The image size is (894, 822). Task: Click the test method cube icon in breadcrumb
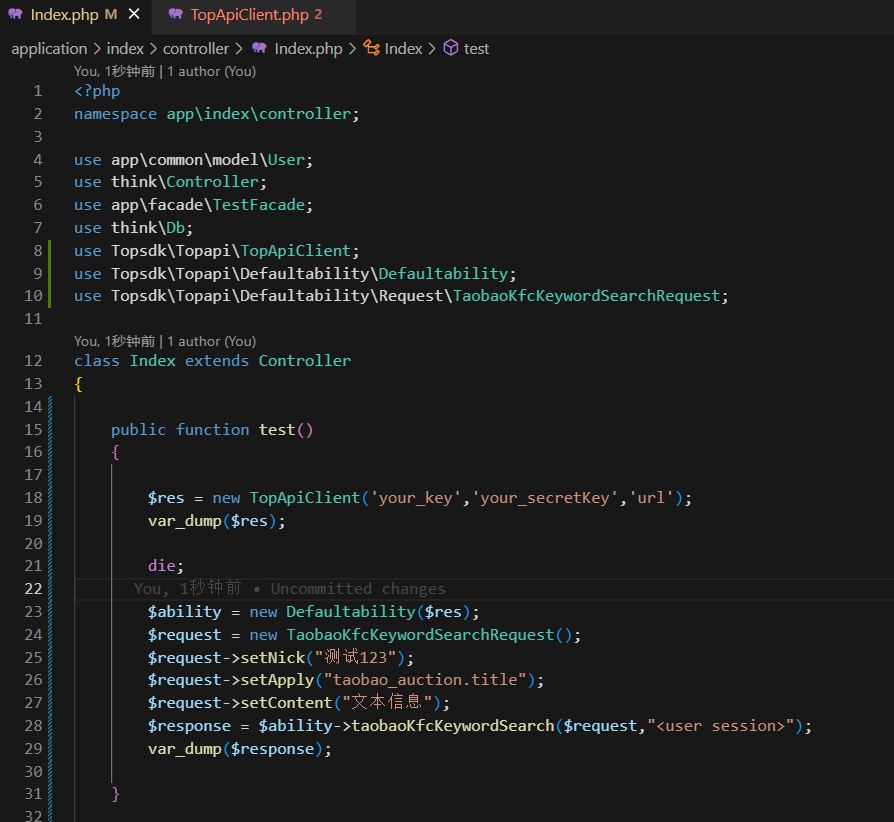(451, 48)
